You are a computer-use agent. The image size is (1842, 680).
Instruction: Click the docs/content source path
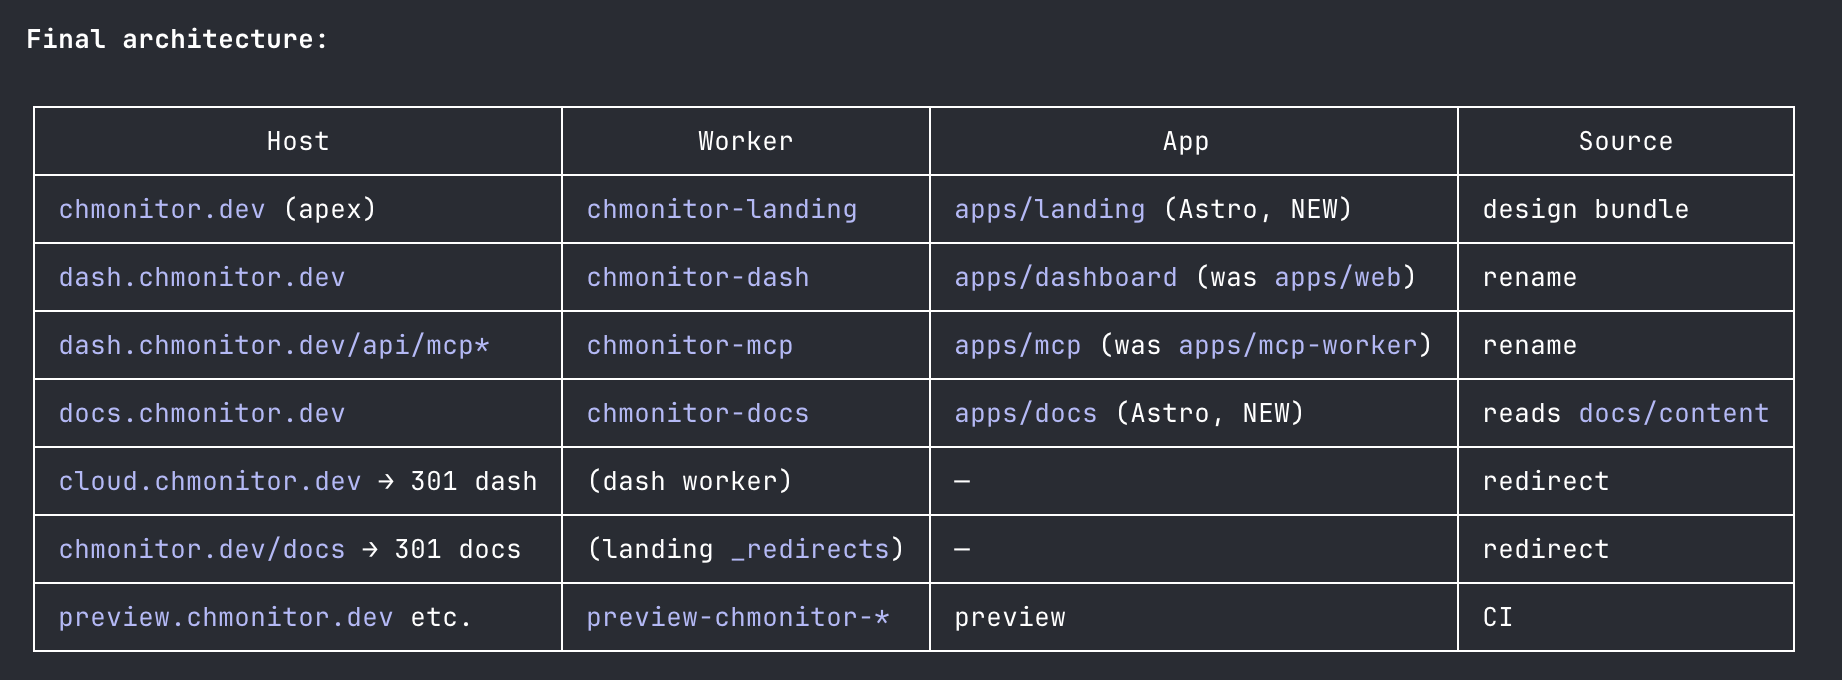(1674, 413)
